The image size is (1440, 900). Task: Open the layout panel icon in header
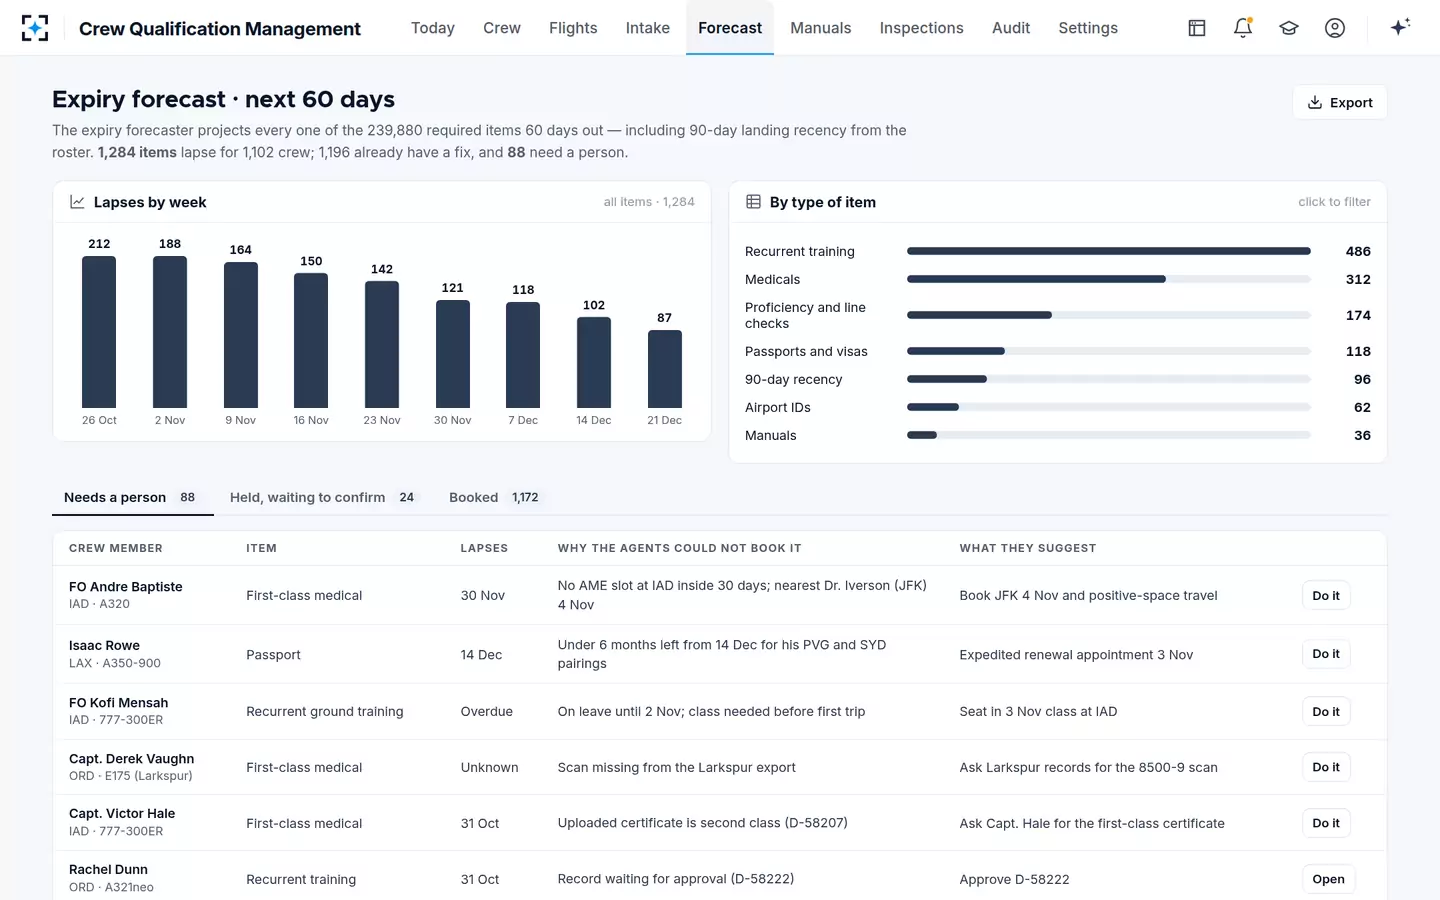tap(1197, 28)
